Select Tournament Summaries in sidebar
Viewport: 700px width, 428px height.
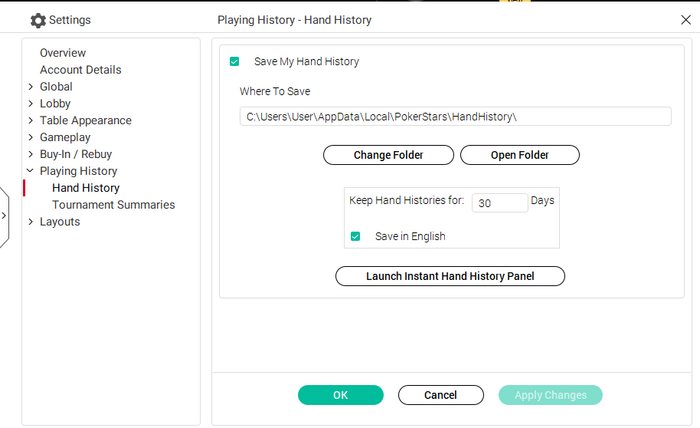tap(113, 205)
